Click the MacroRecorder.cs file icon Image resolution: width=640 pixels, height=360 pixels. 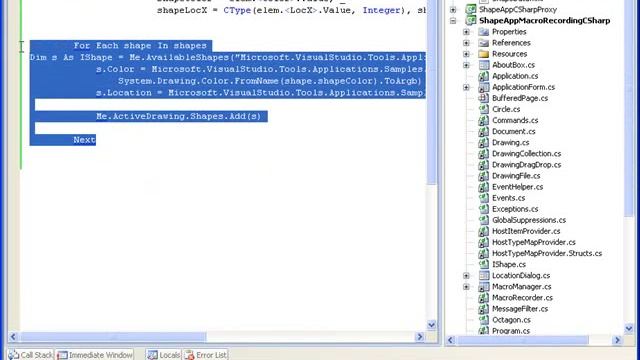point(484,298)
